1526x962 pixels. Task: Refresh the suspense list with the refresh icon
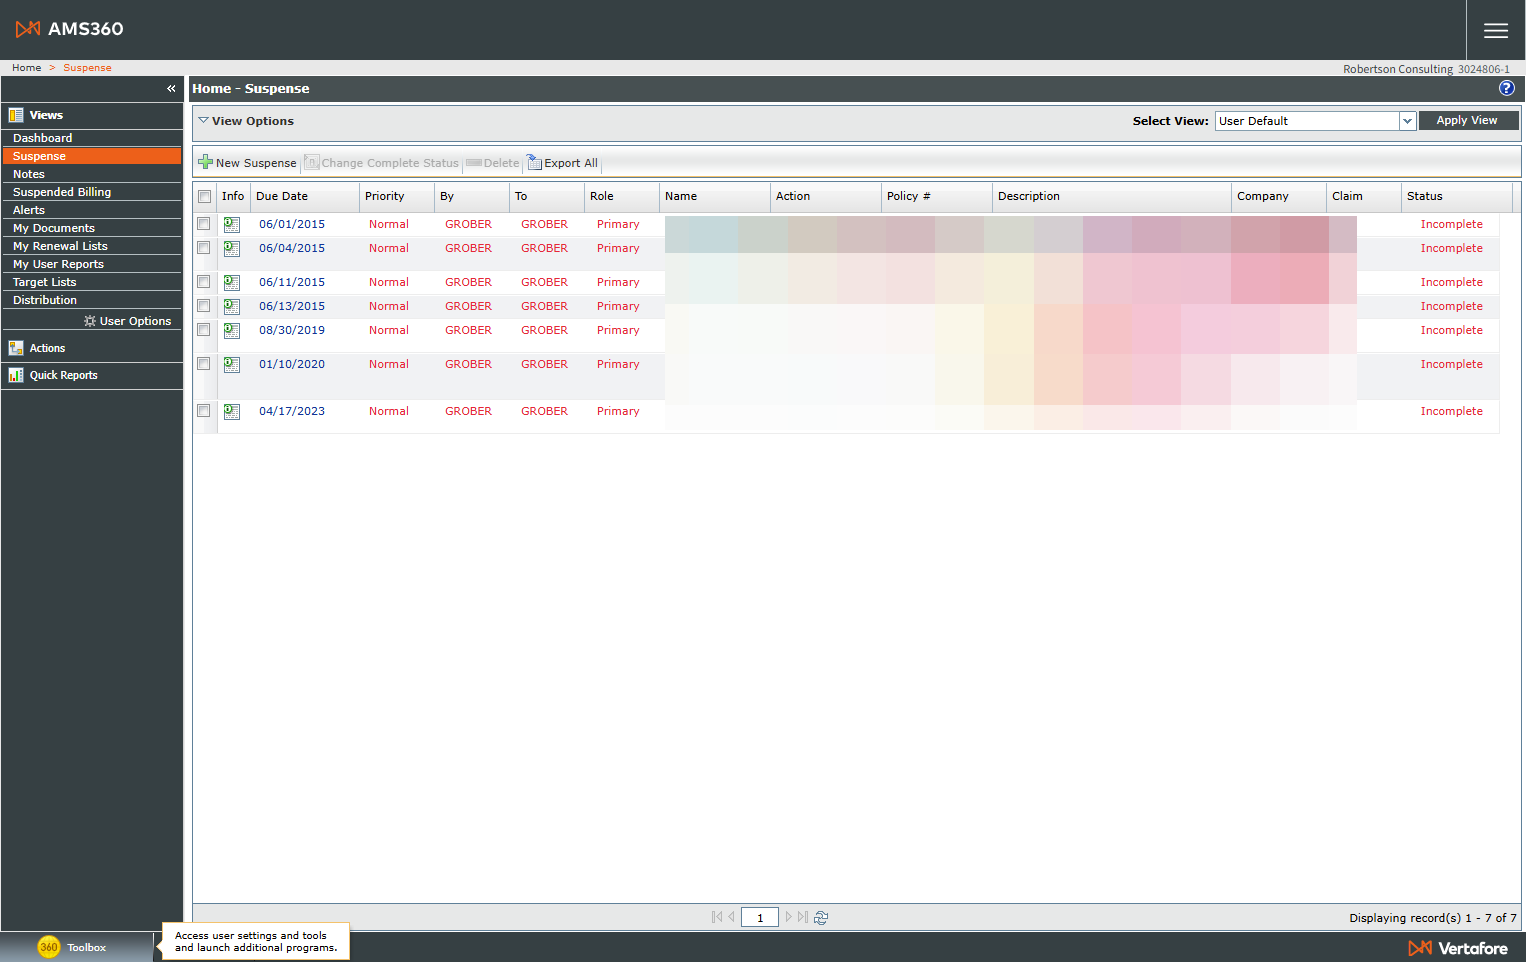point(821,918)
